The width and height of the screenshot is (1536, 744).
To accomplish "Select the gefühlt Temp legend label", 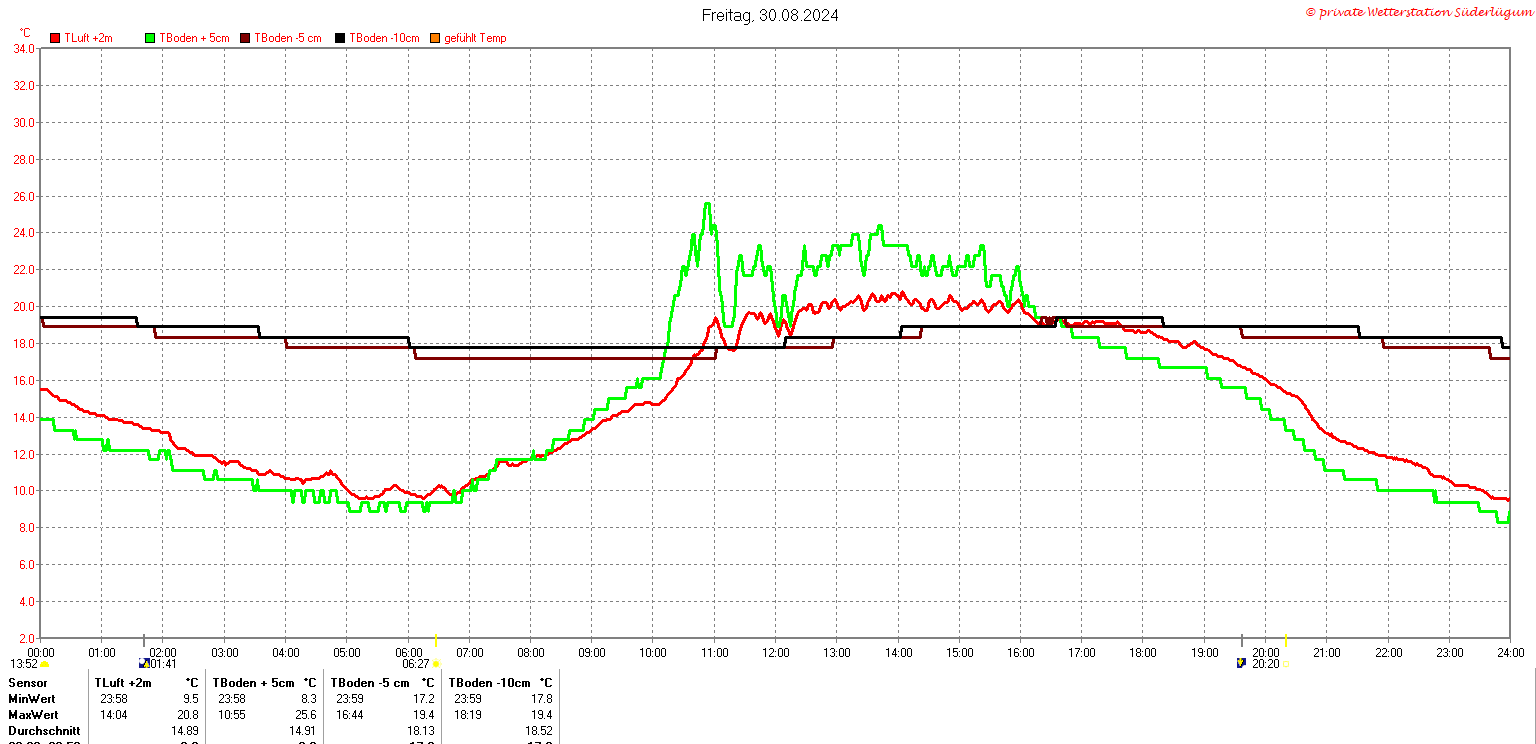I will tap(475, 38).
